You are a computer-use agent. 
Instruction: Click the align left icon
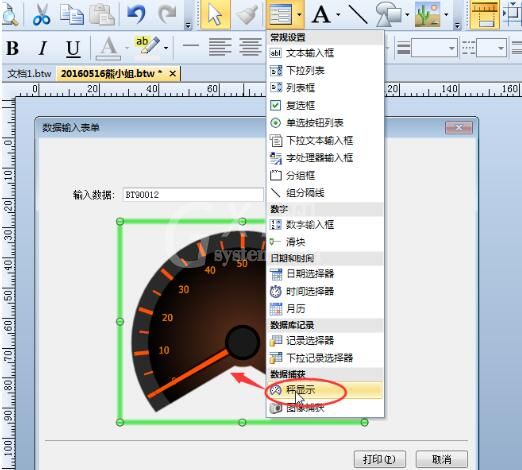(x=220, y=47)
